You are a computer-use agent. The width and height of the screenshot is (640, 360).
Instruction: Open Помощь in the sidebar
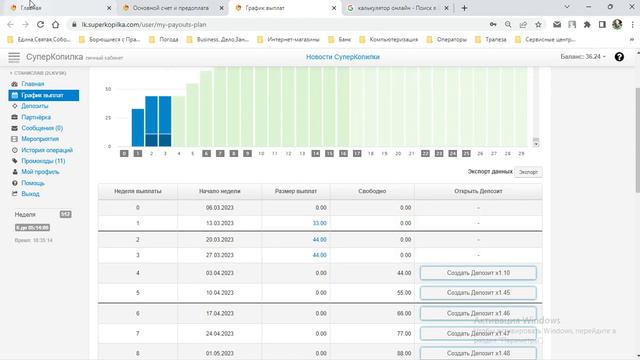33,183
